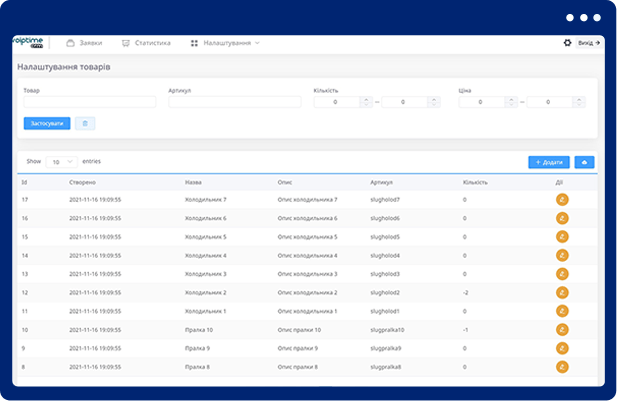Click the Додати add button
This screenshot has width=617, height=401.
pyautogui.click(x=549, y=162)
